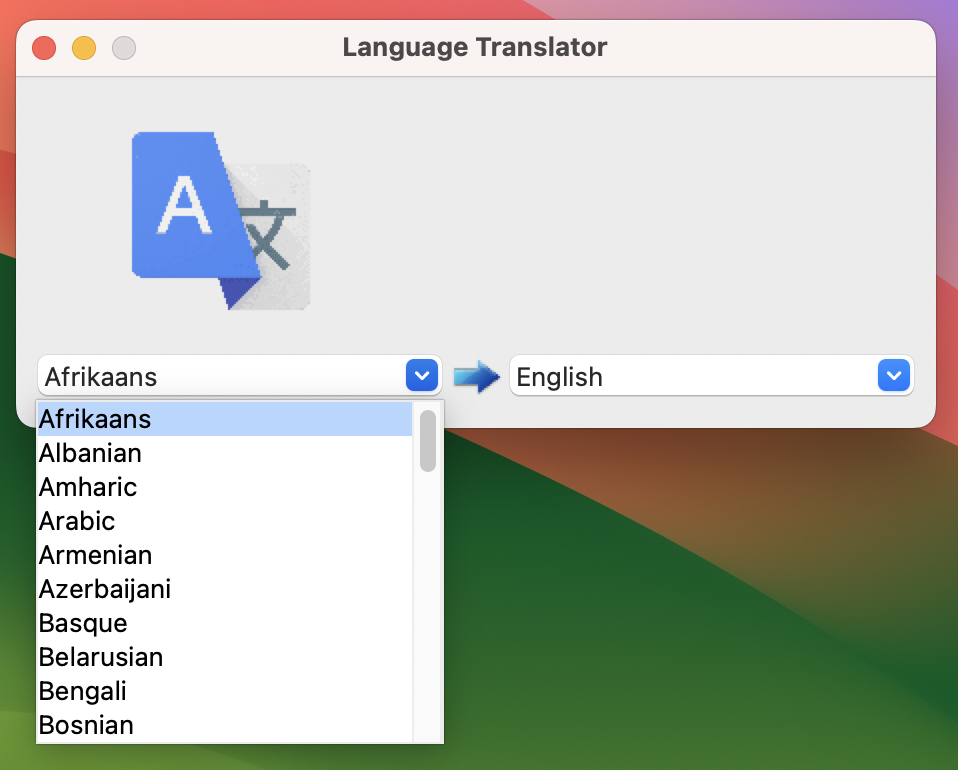Select Albanian in the dropdown list

(225, 453)
